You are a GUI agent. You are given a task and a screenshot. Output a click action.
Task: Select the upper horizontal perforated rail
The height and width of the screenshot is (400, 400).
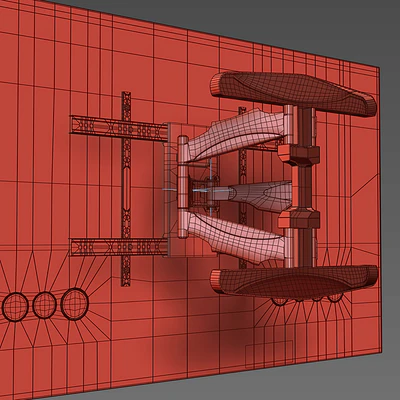coord(118,128)
